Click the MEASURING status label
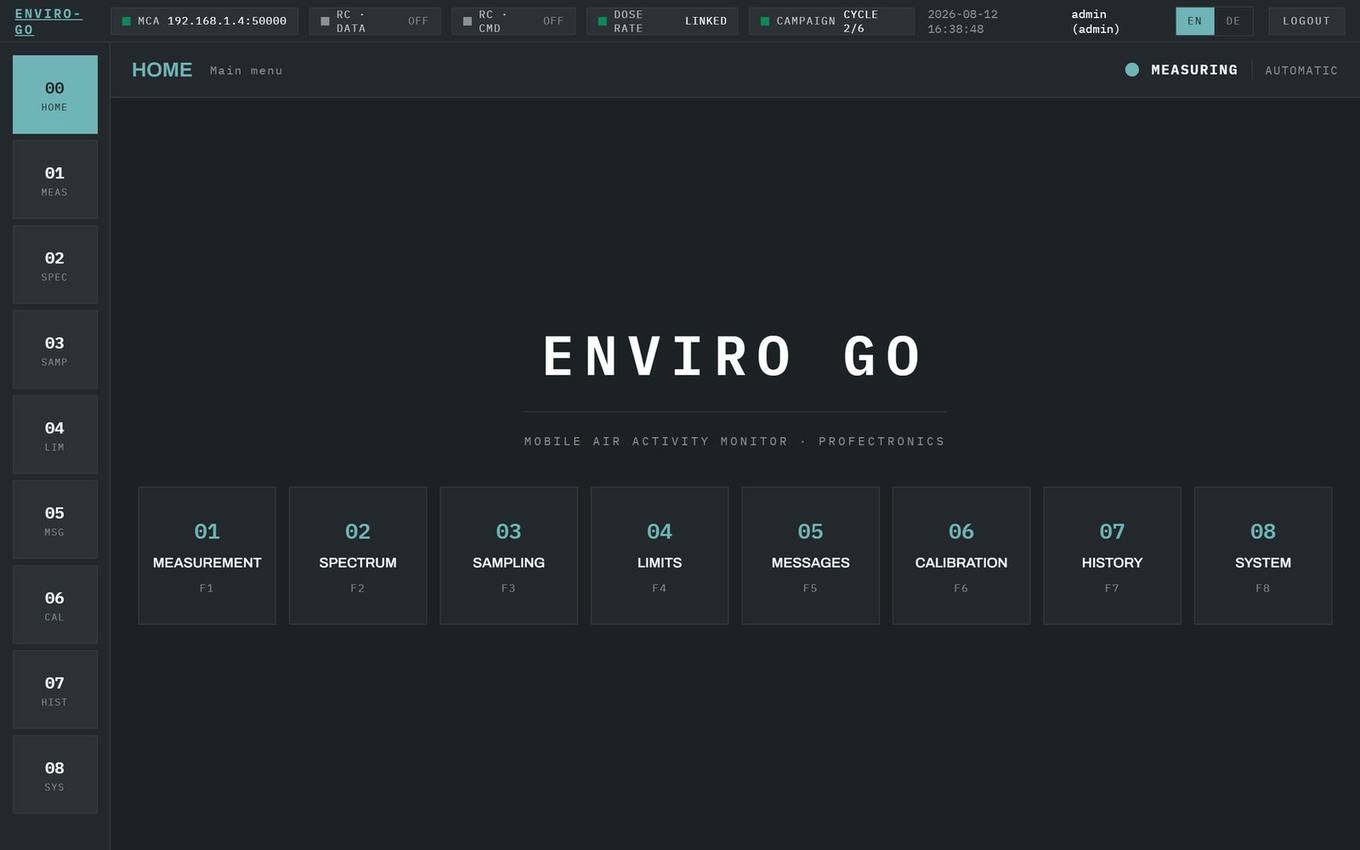 pyautogui.click(x=1194, y=70)
